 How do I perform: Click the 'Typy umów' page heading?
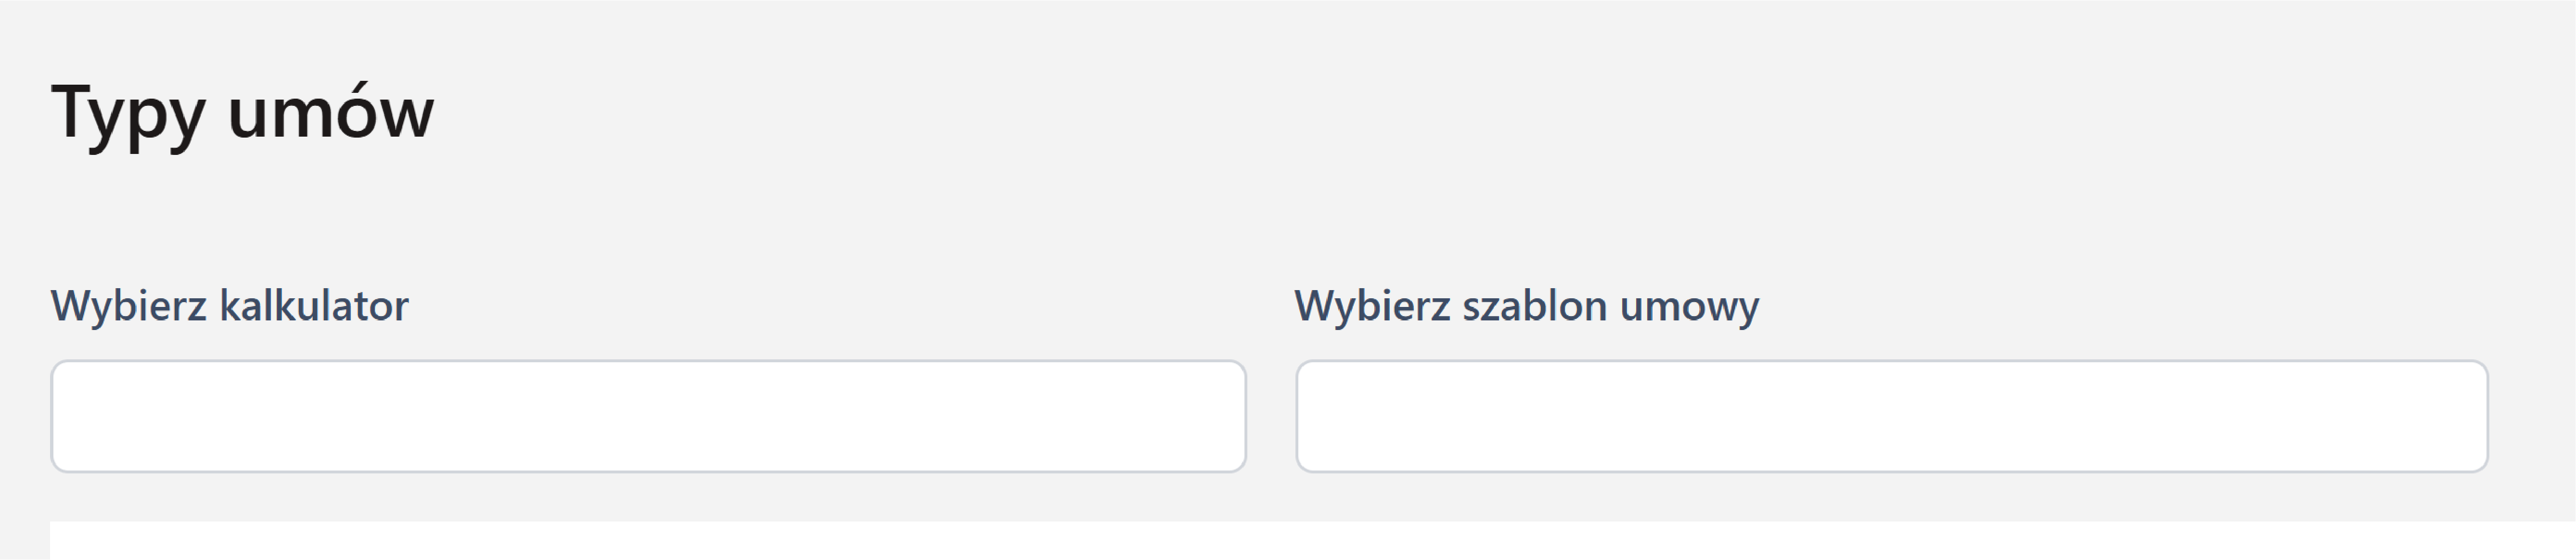coord(243,112)
